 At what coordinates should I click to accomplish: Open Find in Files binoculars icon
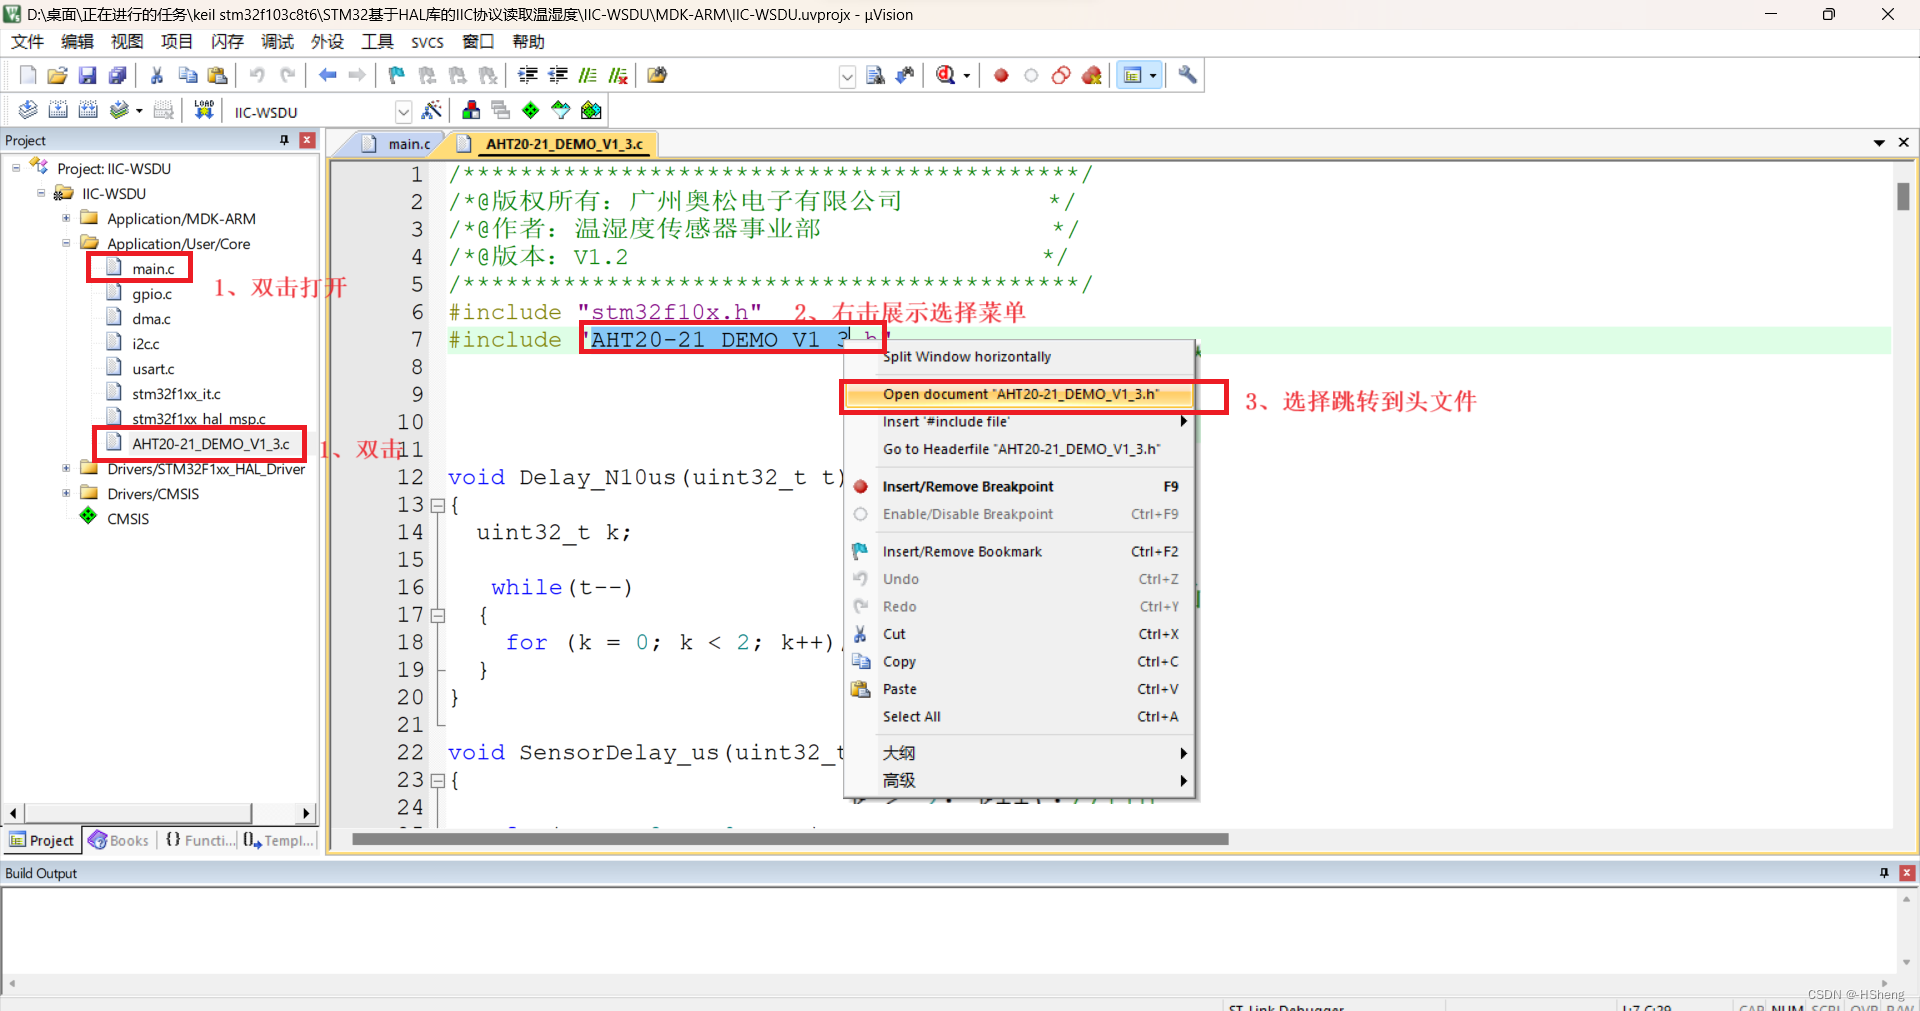(657, 75)
